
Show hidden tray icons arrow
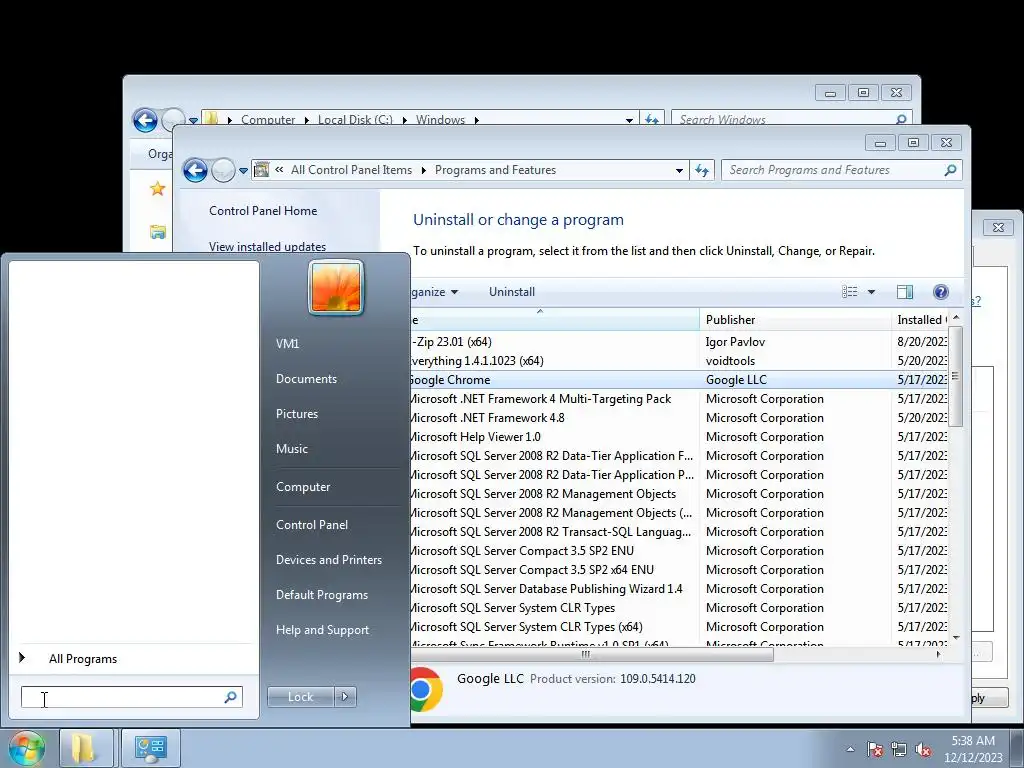pos(850,749)
